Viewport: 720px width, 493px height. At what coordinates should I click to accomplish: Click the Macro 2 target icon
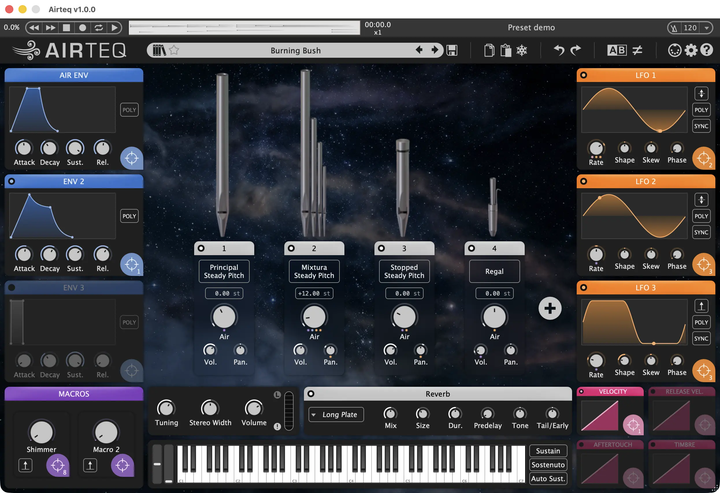(x=122, y=465)
